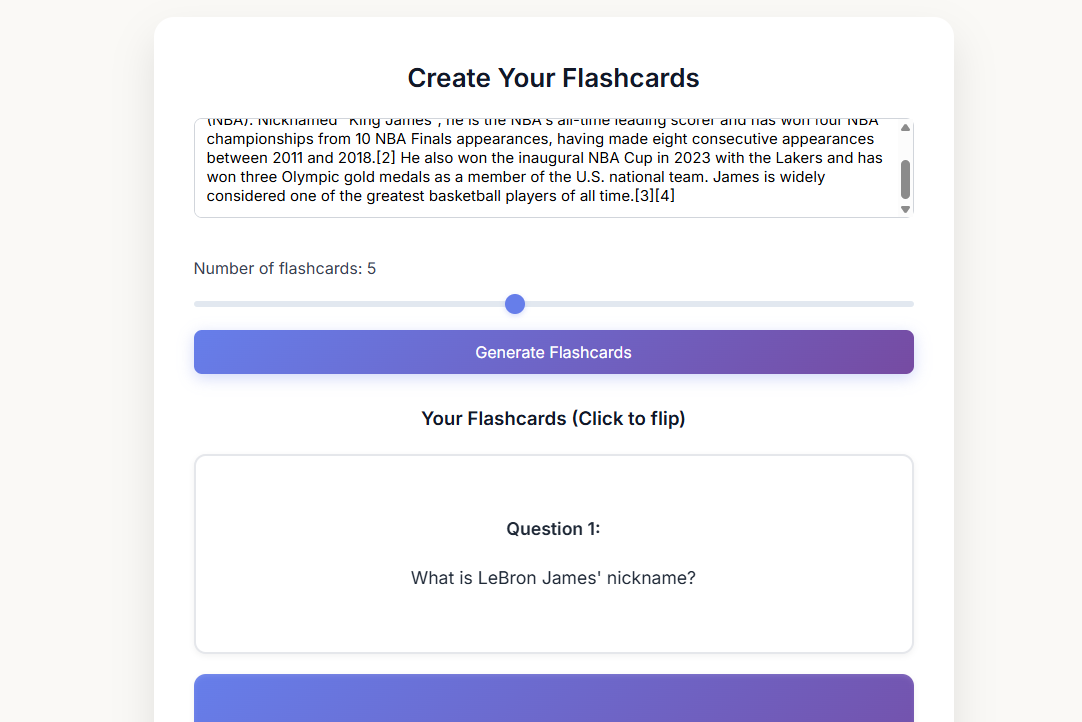Click the LeBron James' nickname question text

click(x=553, y=578)
